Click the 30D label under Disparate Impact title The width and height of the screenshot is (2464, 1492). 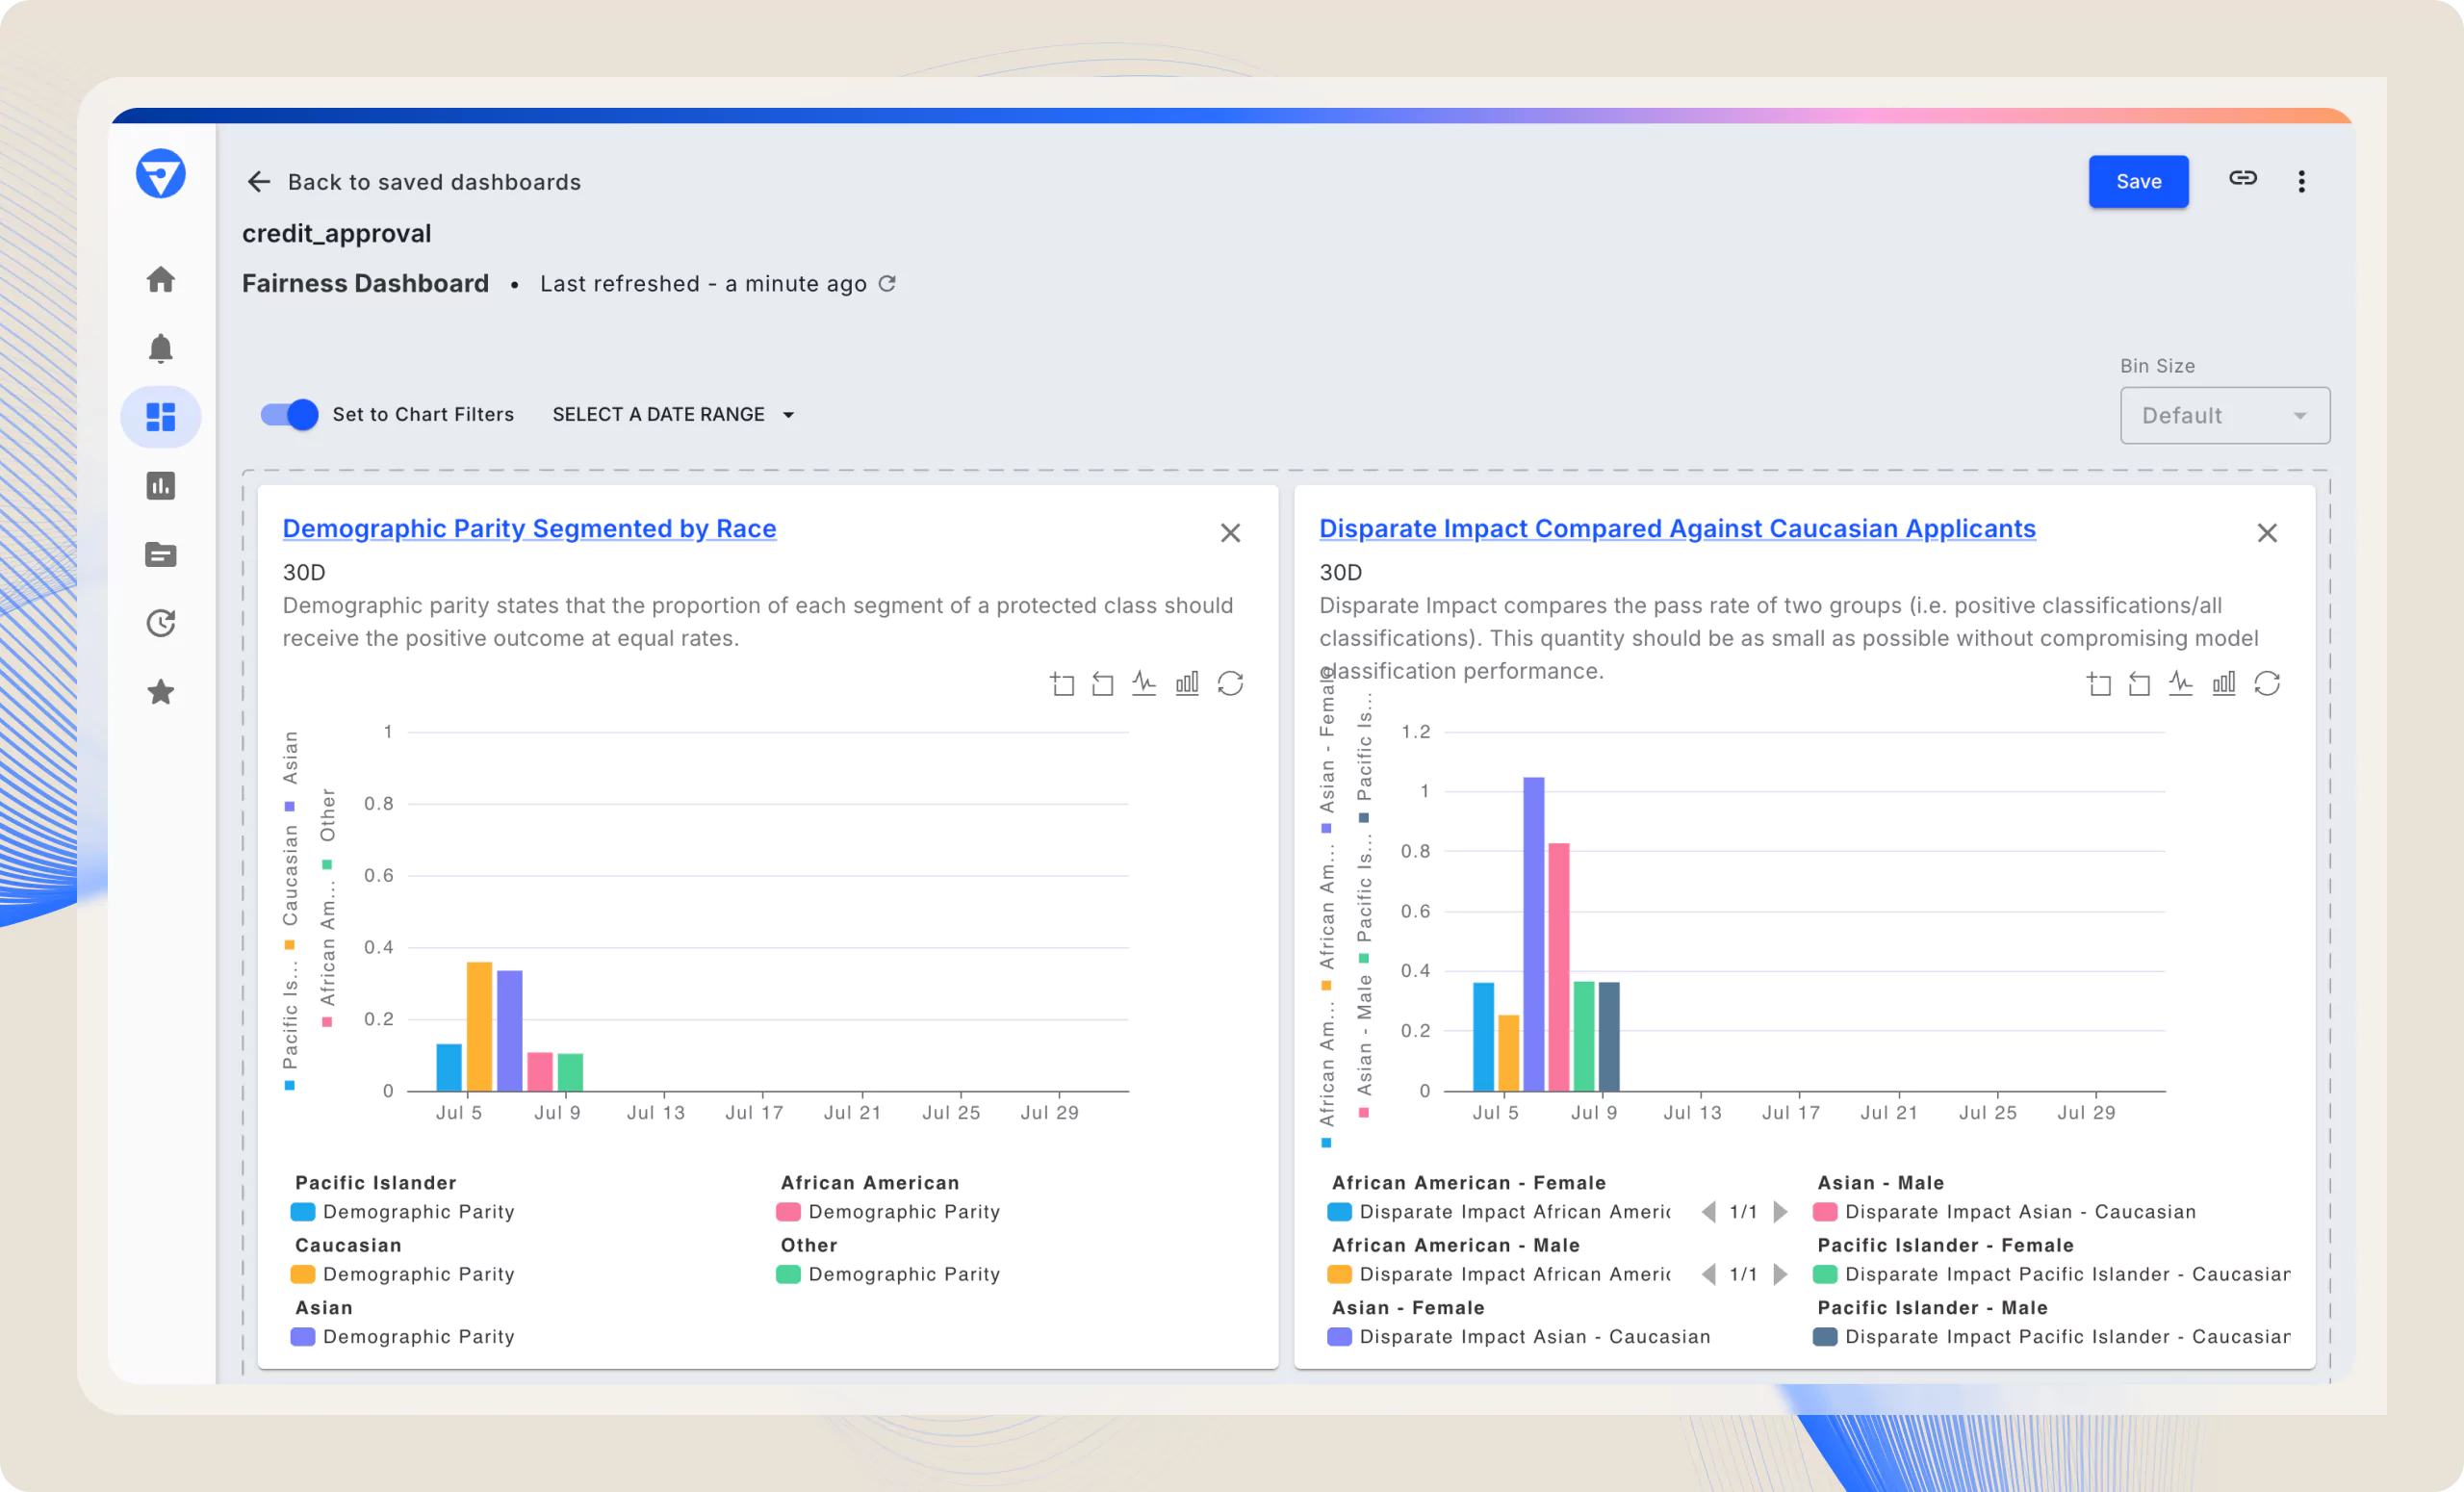tap(1341, 572)
